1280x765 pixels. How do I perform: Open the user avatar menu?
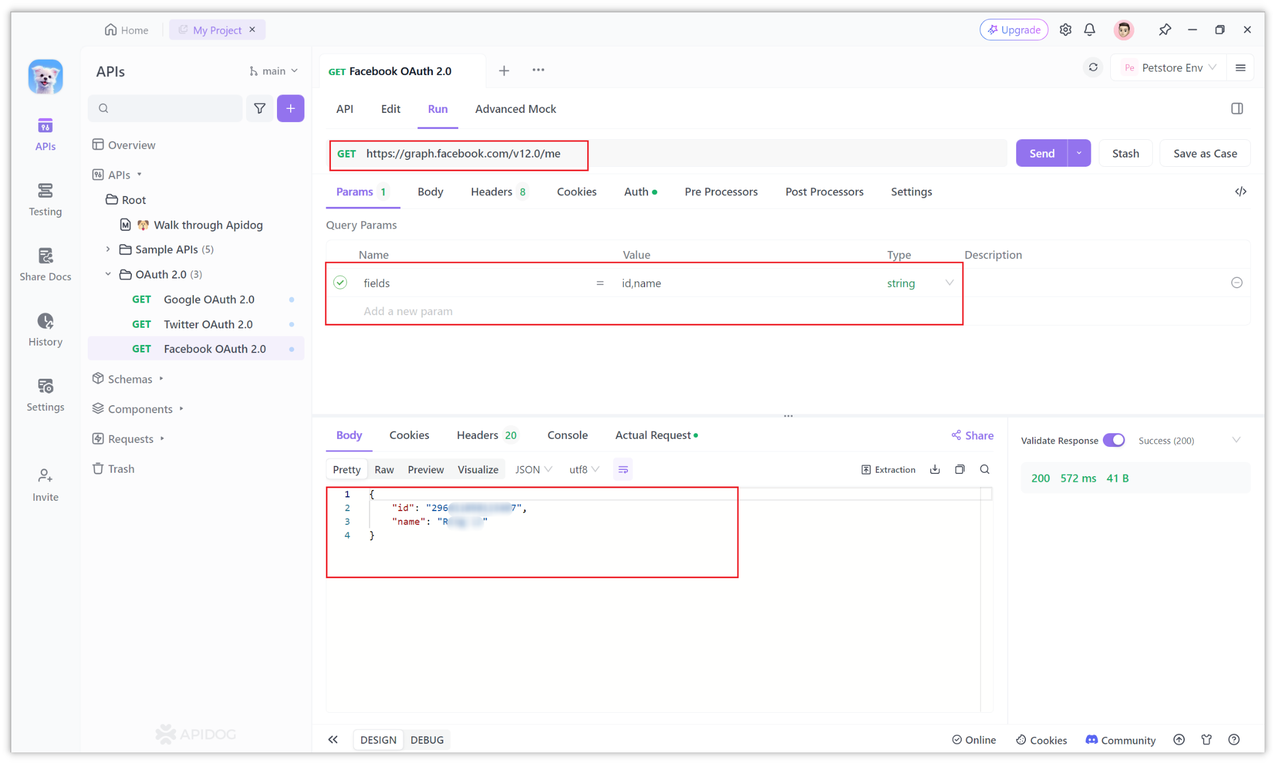(x=1124, y=30)
